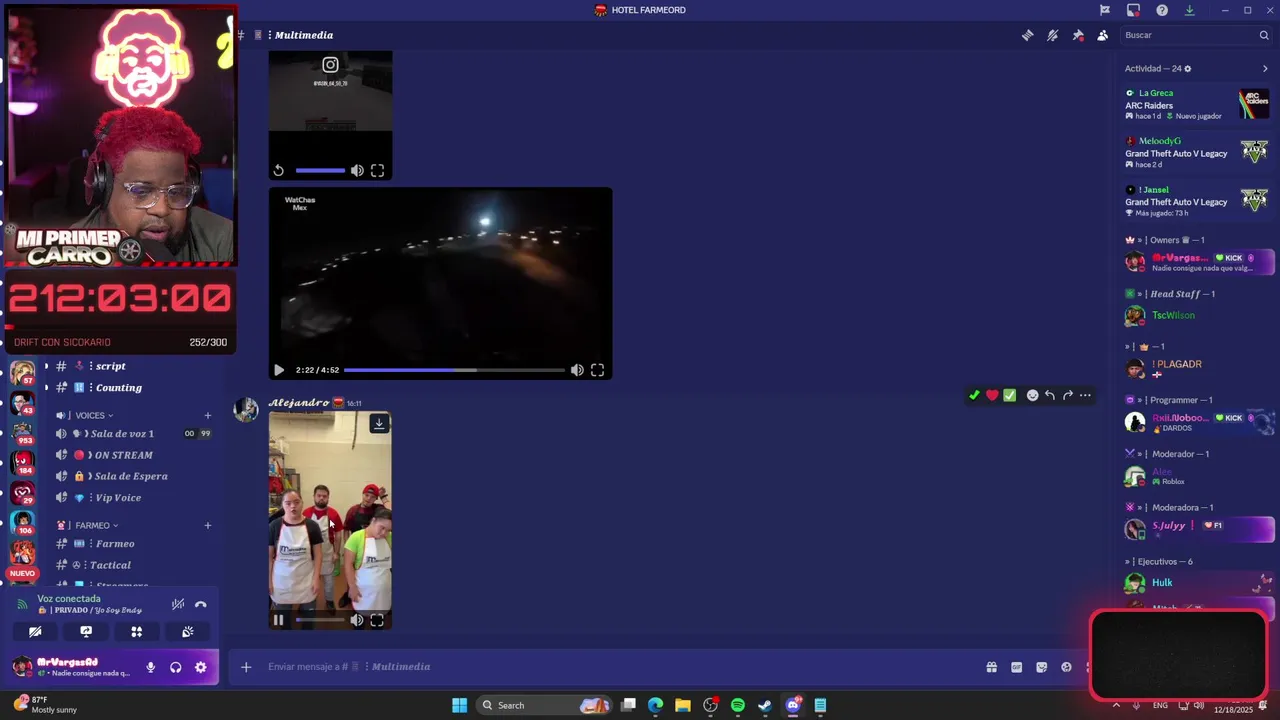Viewport: 1280px width, 720px height.
Task: Toggle microphone mute in user panel
Action: pos(151,668)
